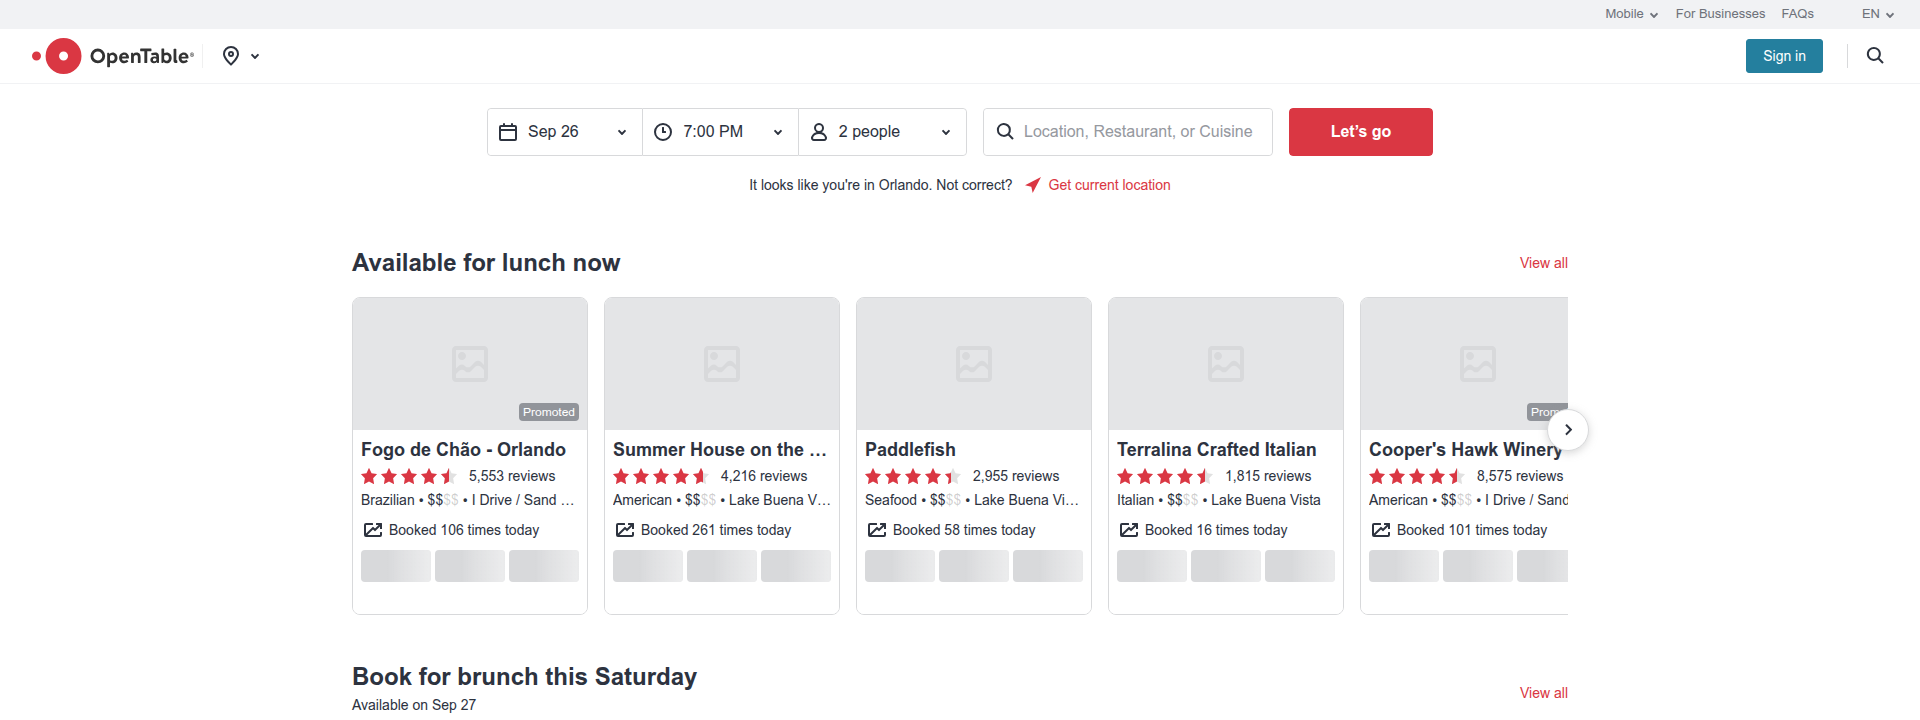Image resolution: width=1920 pixels, height=720 pixels.
Task: Click Brazilian • $$ • I Drive text
Action: tap(468, 500)
